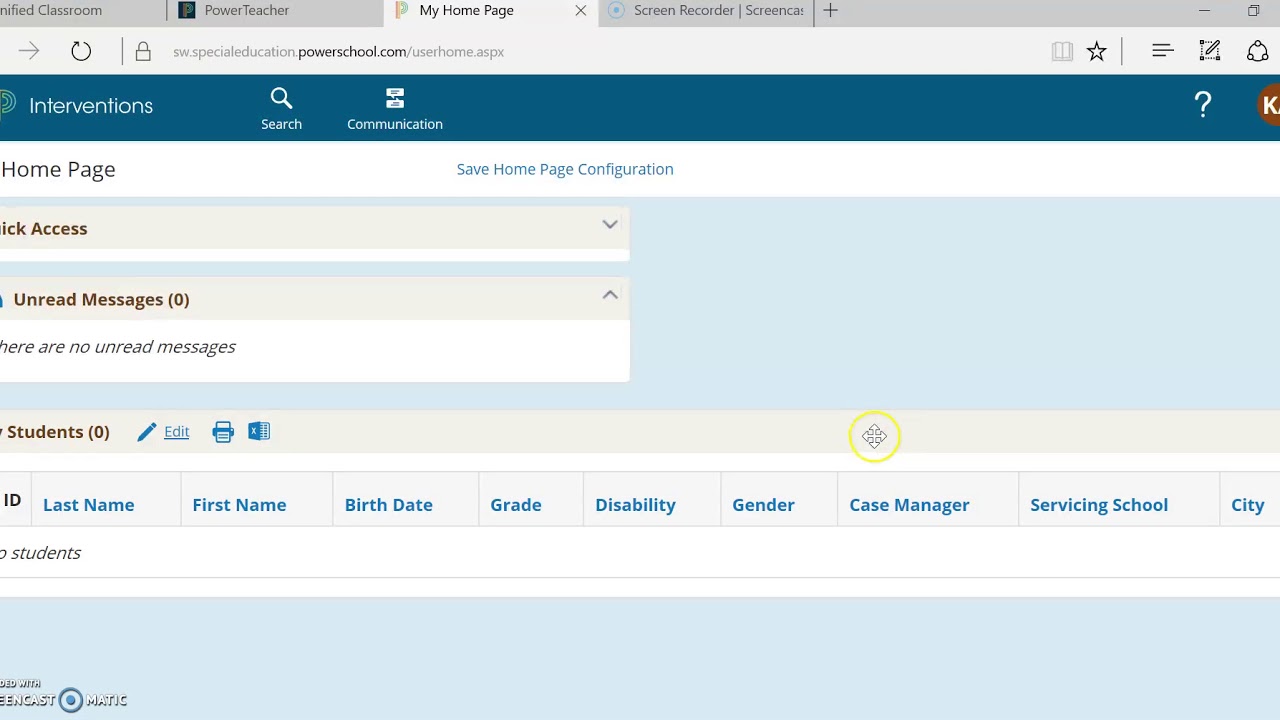This screenshot has height=720, width=1280.
Task: Sort by Birth Date column
Action: point(388,505)
